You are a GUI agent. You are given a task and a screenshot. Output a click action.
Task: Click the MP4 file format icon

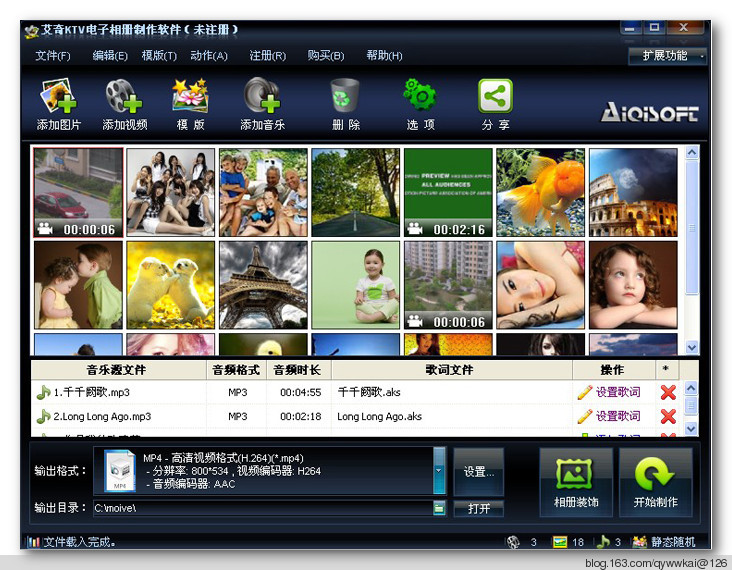[x=120, y=471]
